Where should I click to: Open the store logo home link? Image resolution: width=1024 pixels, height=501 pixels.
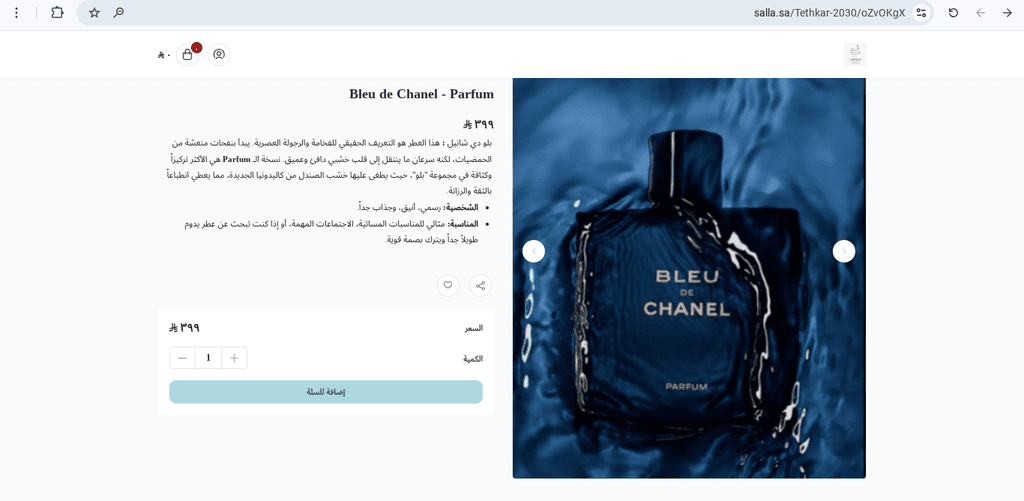855,55
